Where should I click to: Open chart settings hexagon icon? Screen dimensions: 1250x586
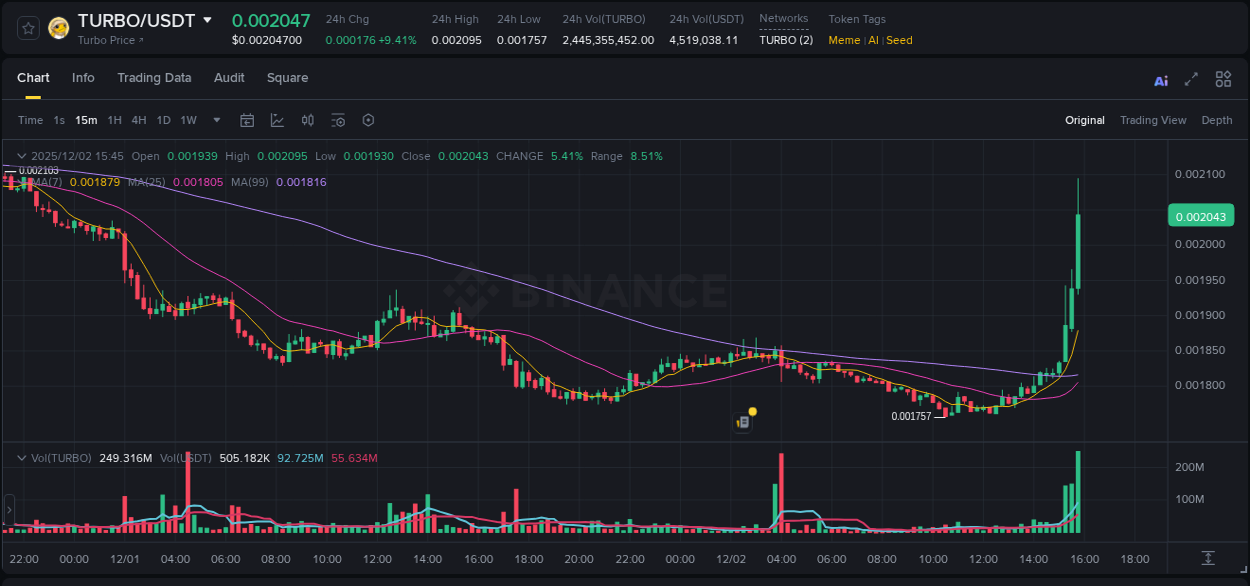(x=368, y=120)
